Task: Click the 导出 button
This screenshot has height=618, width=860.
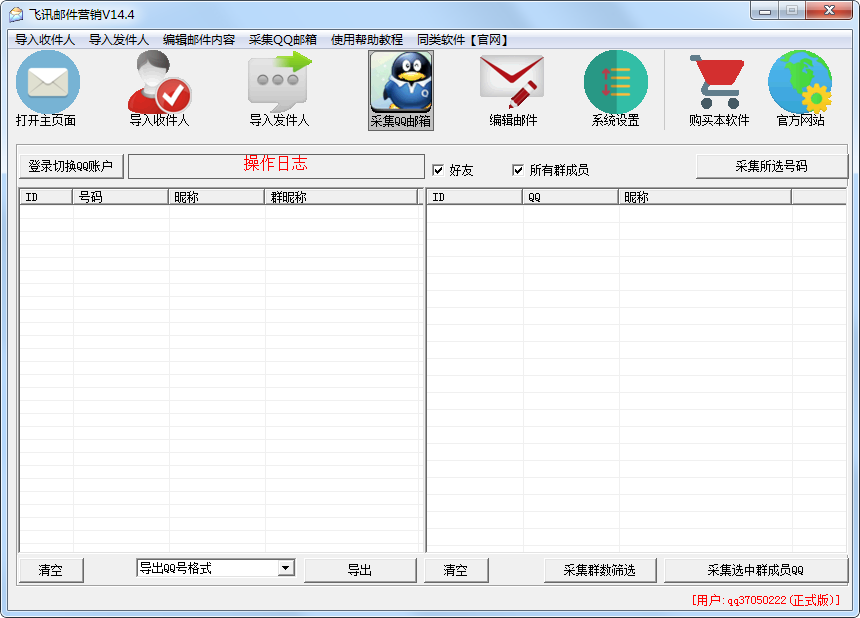Action: pos(360,570)
